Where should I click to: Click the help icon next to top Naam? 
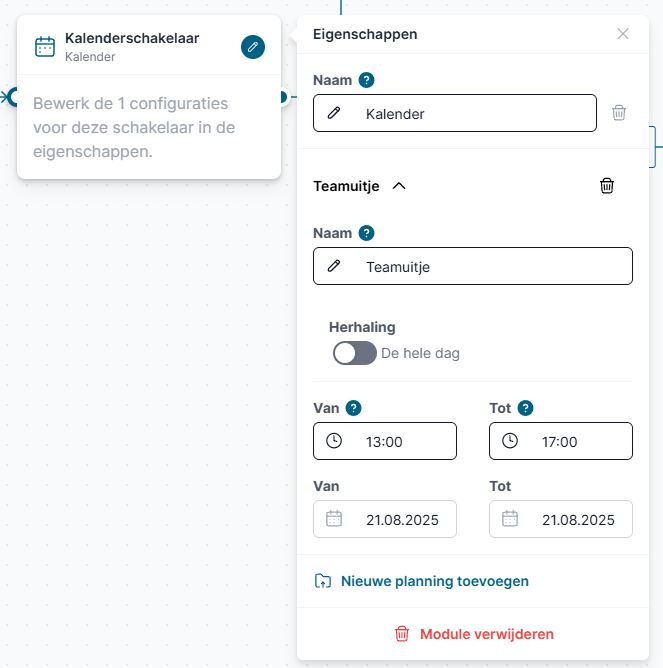coord(366,80)
